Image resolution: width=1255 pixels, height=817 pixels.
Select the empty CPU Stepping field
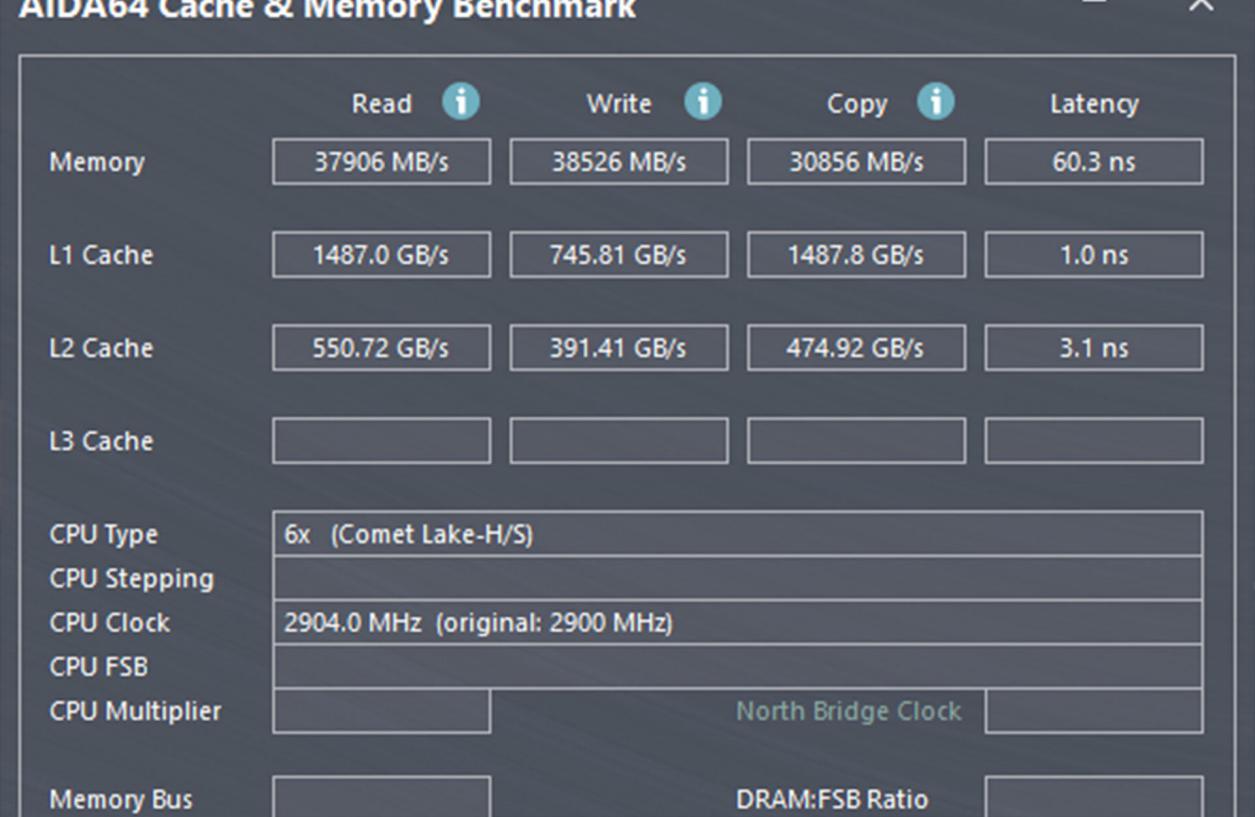point(737,578)
